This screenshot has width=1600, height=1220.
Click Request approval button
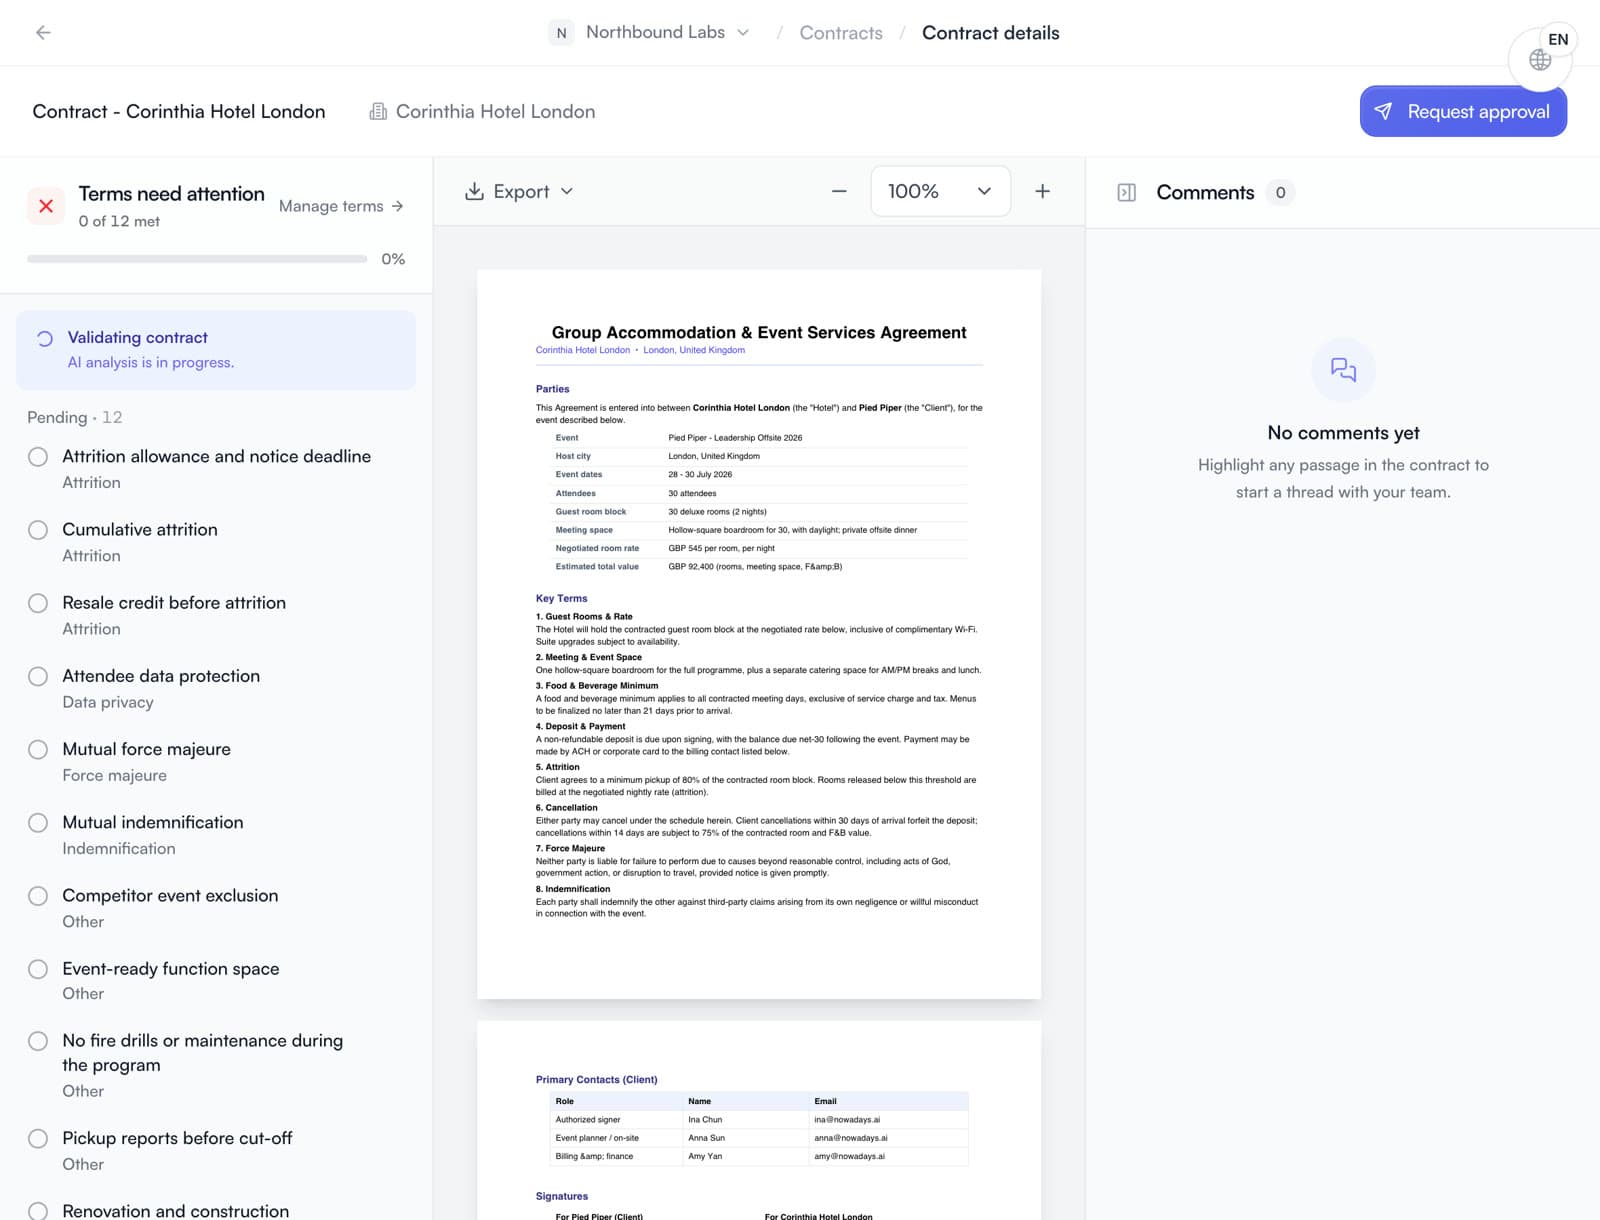(x=1463, y=111)
